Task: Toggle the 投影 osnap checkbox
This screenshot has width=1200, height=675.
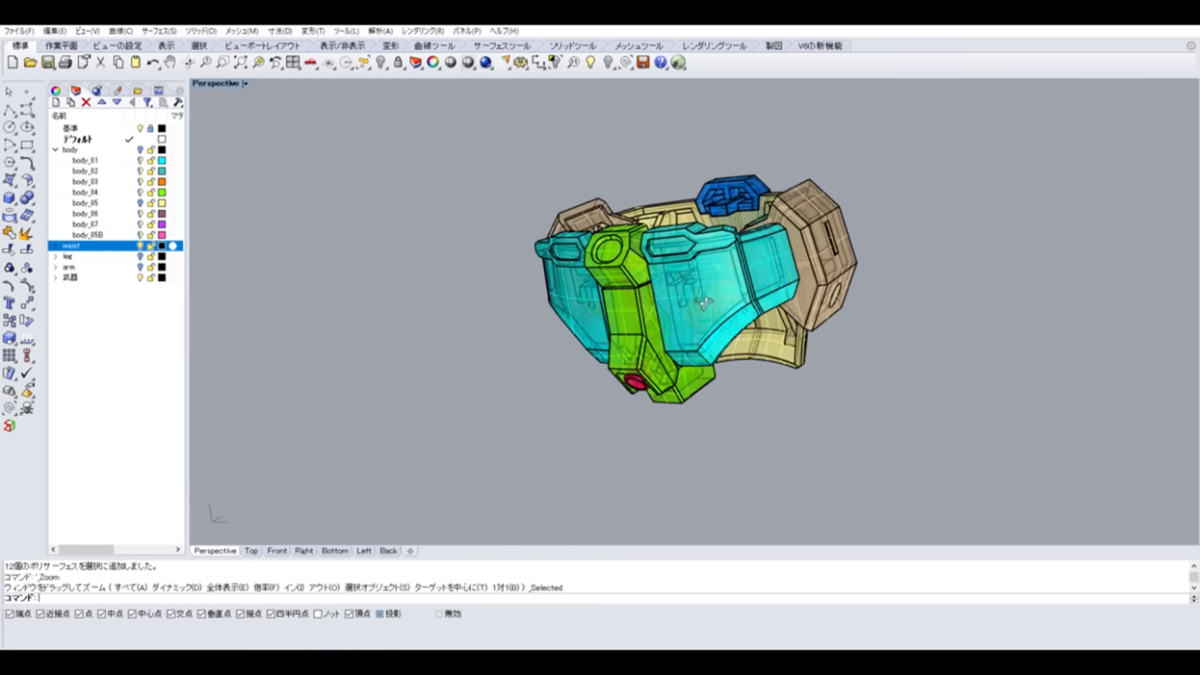Action: click(379, 614)
